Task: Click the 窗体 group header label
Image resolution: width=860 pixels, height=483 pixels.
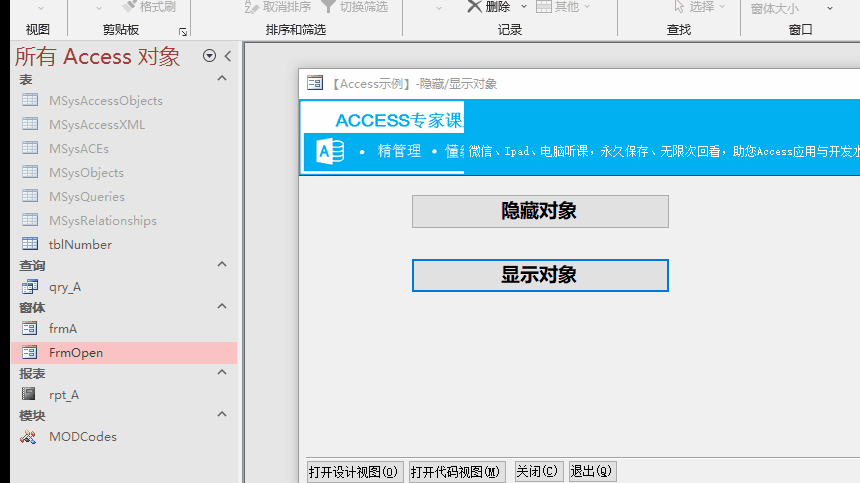Action: click(32, 308)
